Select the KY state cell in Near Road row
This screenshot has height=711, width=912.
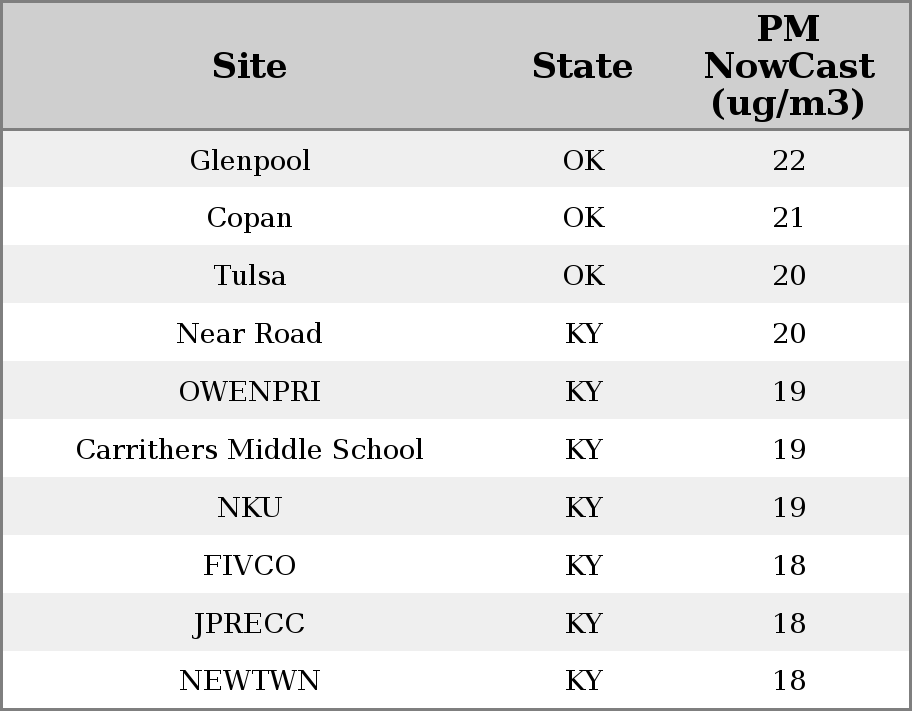583,334
